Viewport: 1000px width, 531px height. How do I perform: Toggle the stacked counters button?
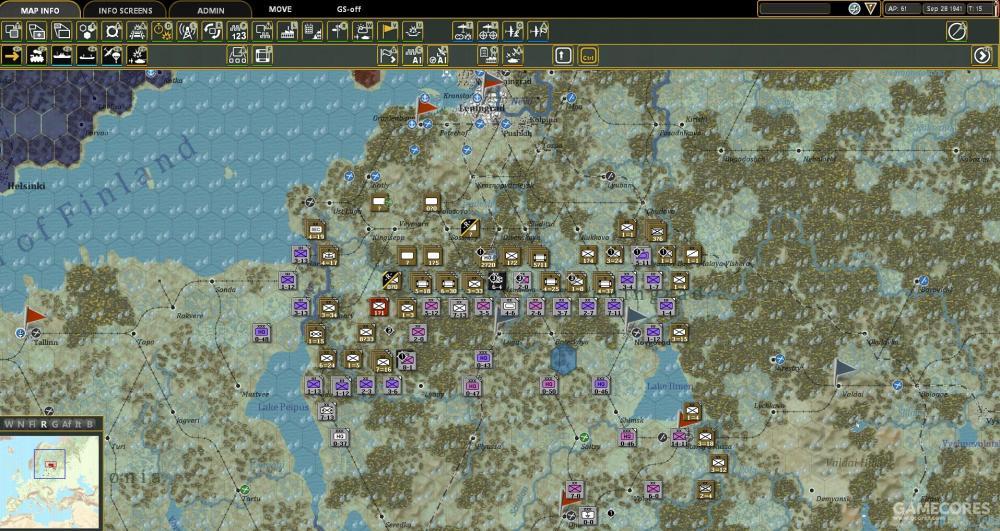click(62, 31)
